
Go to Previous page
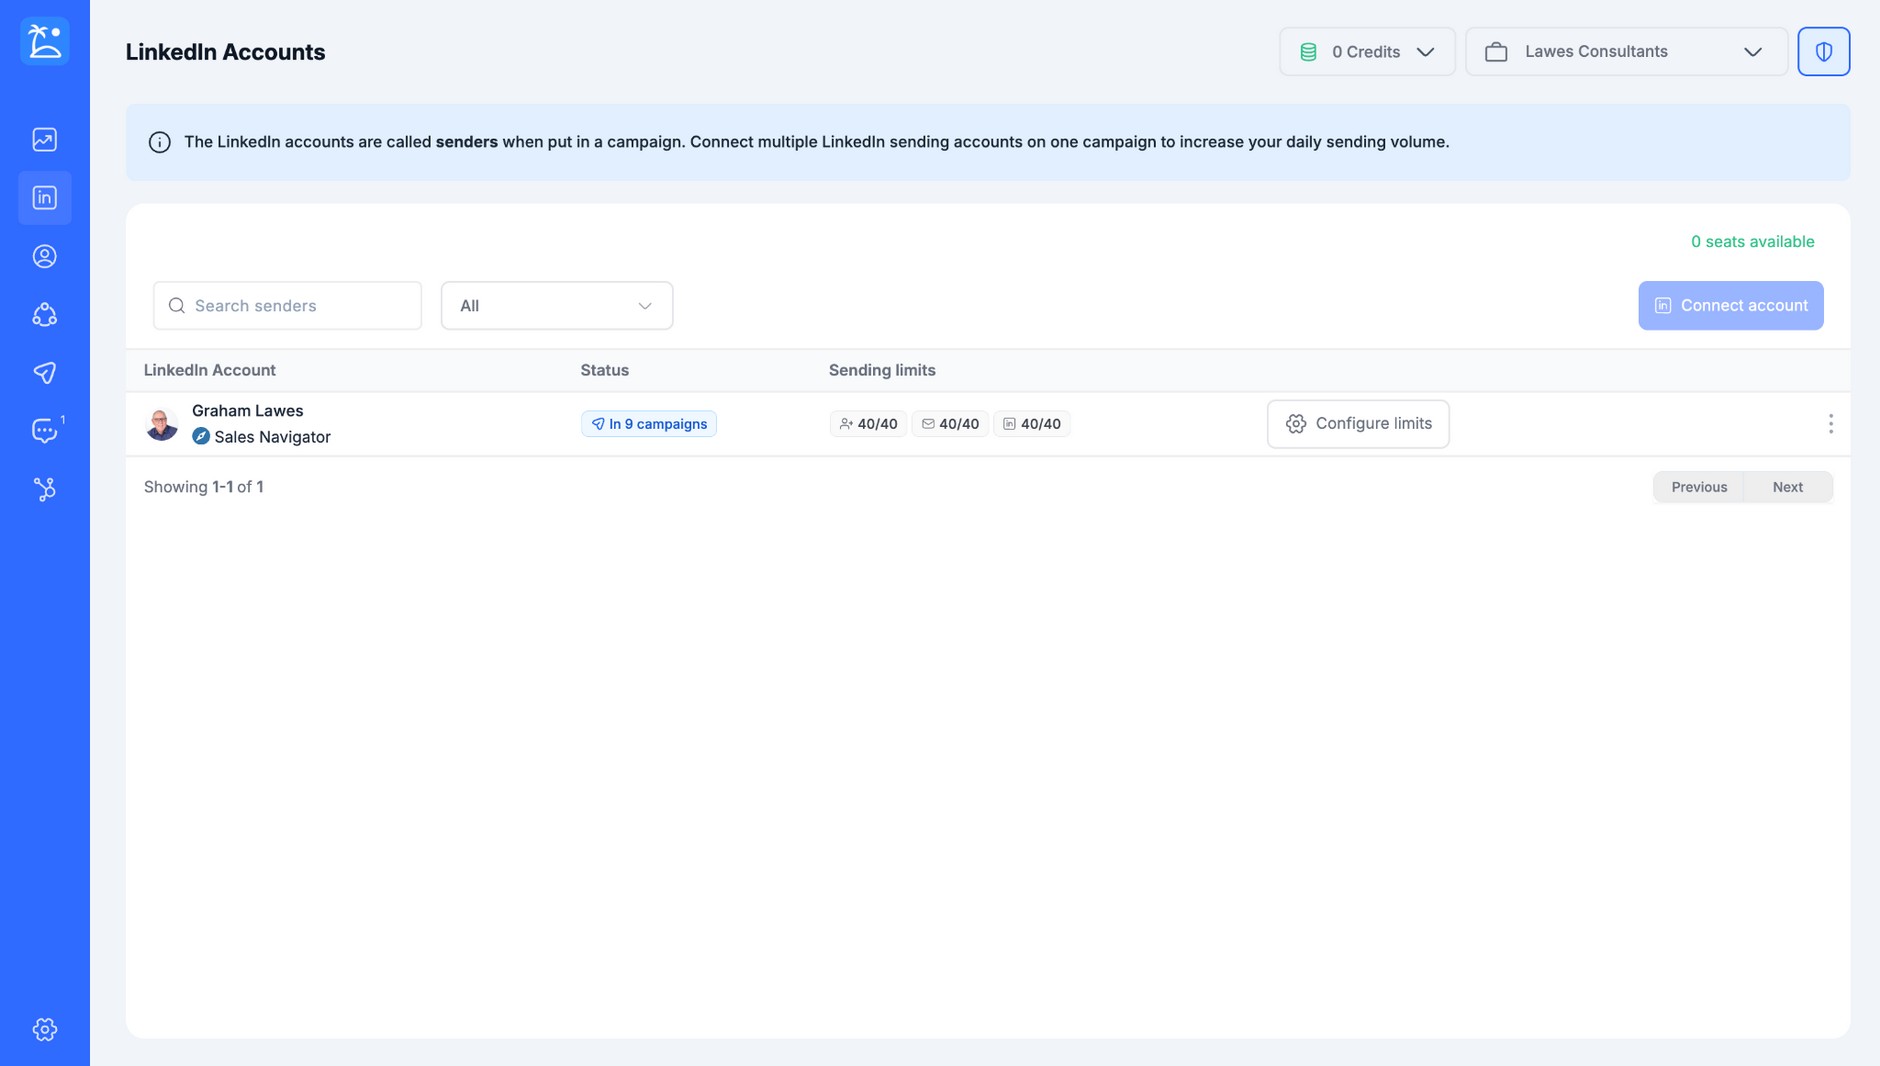coord(1698,487)
